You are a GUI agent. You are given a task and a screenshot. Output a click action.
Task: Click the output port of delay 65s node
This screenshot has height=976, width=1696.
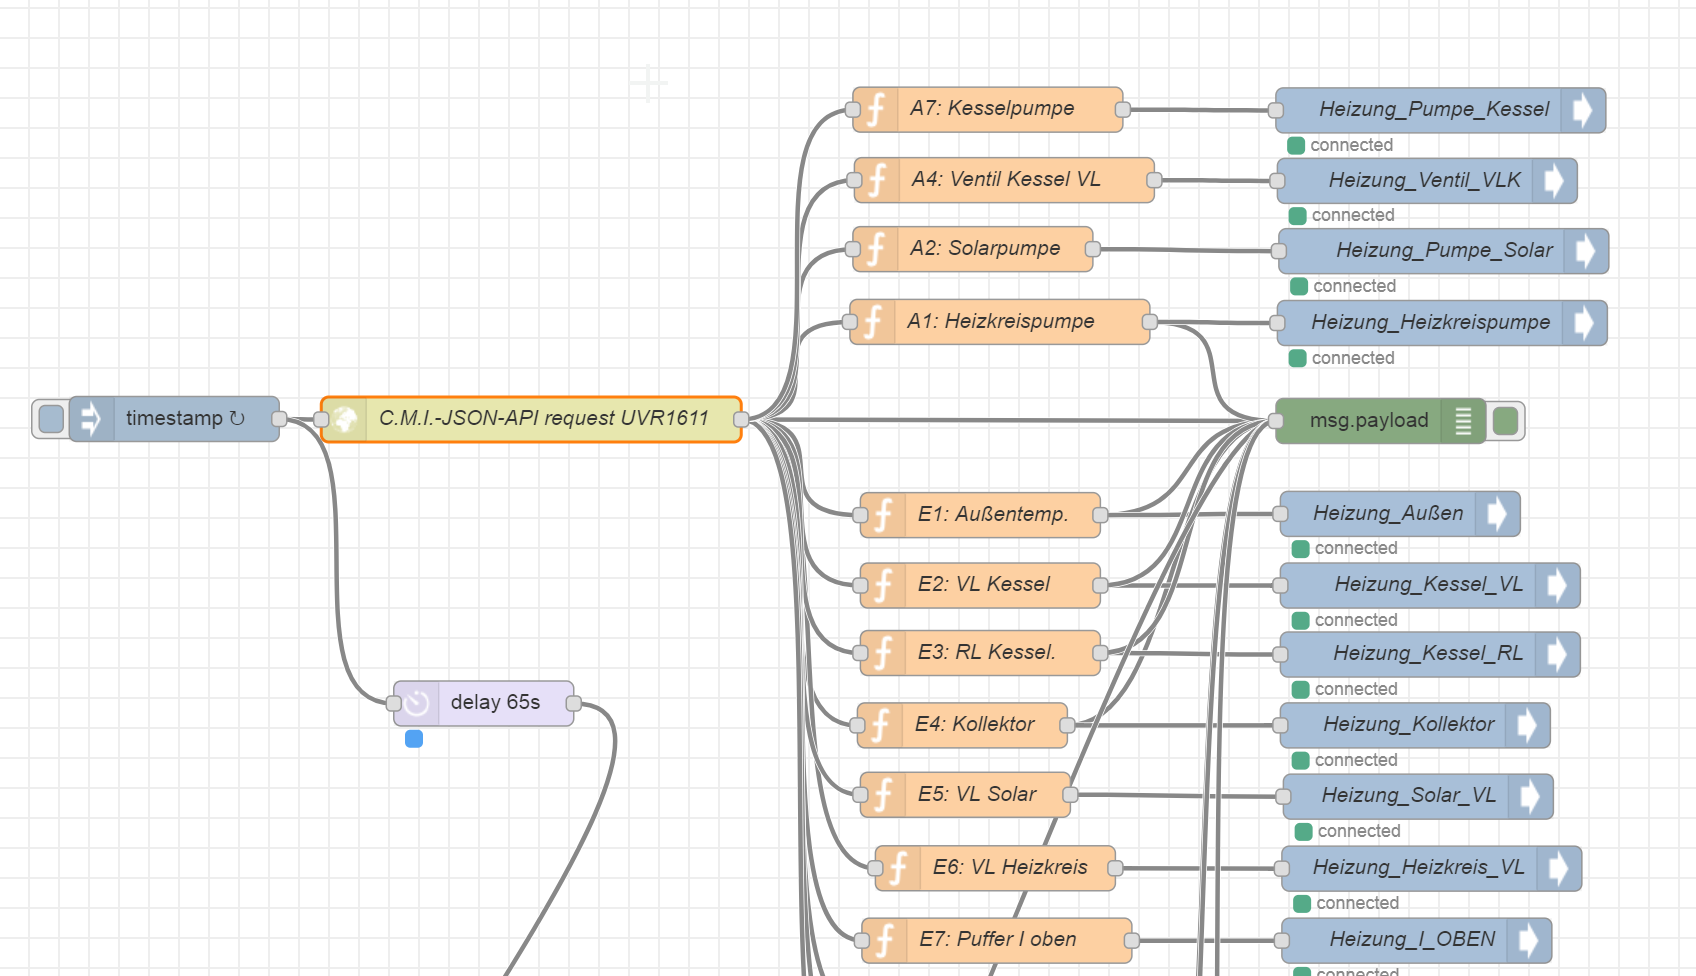click(x=574, y=703)
